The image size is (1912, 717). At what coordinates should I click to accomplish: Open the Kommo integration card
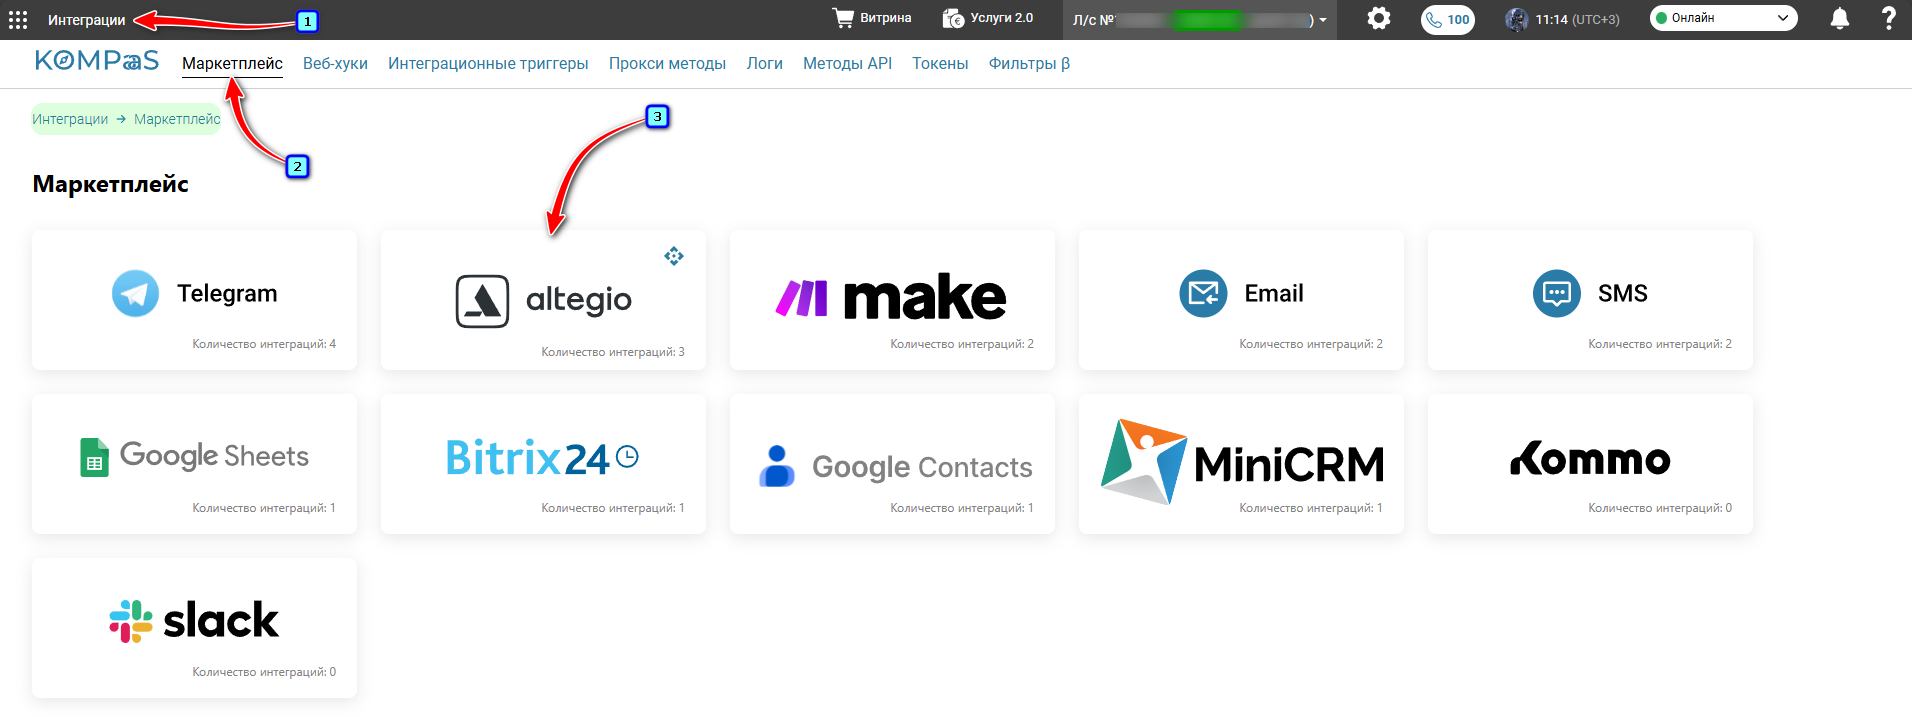[x=1590, y=464]
